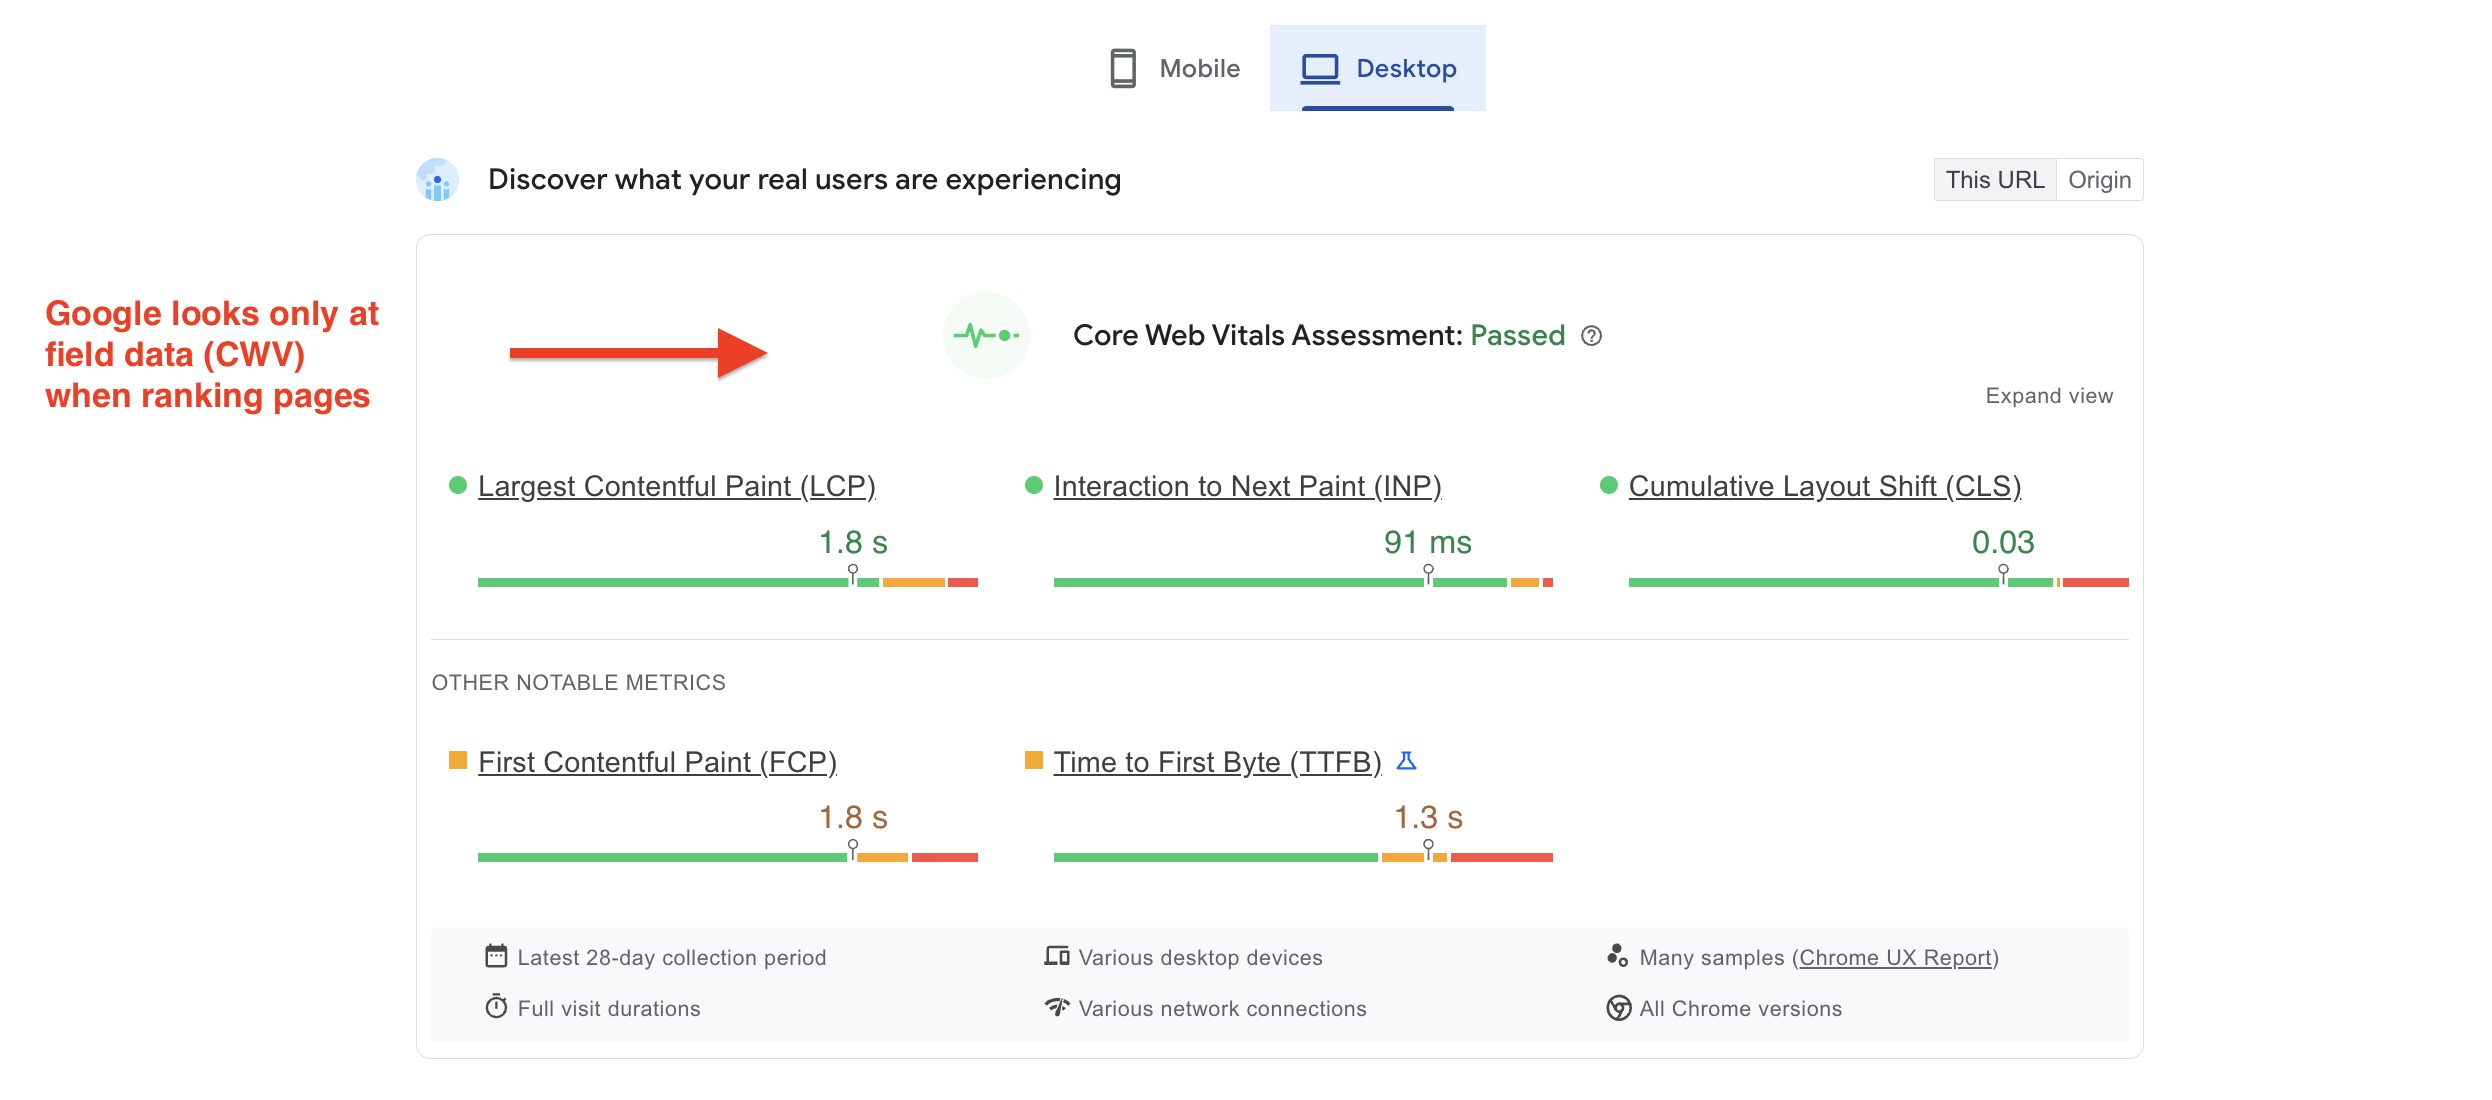Screen dimensions: 2492x1100
Task: Click the green dot next to INP
Action: (x=1034, y=485)
